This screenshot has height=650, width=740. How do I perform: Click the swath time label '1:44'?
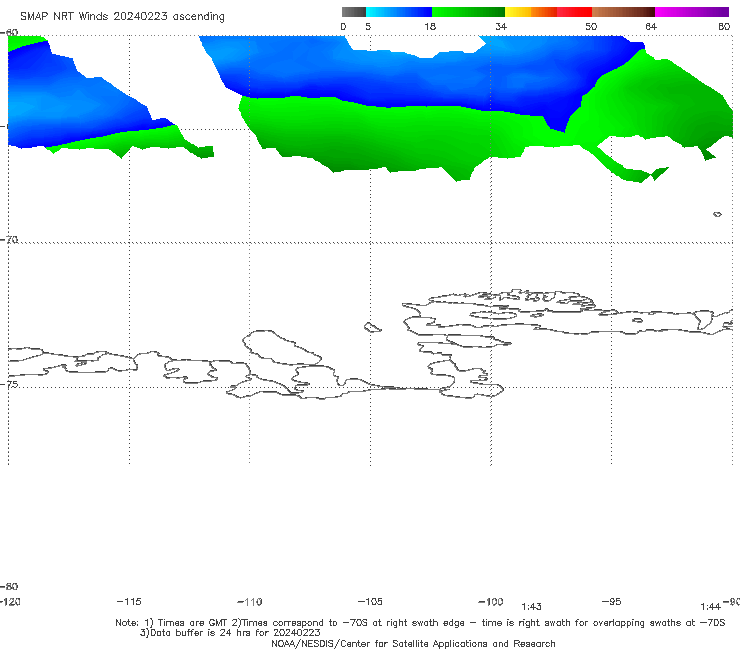(710, 607)
